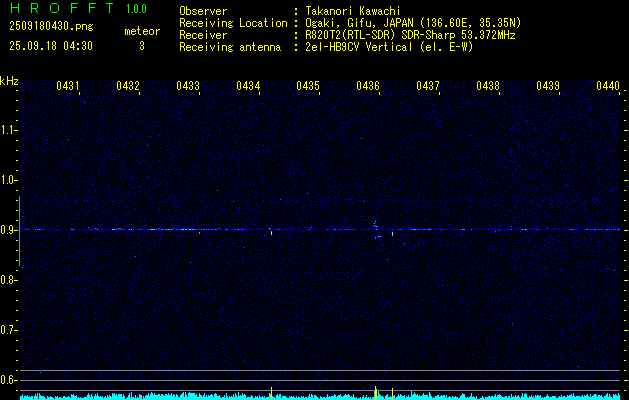This screenshot has width=629, height=400.
Task: Select the 0440 time marker
Action: coord(608,86)
